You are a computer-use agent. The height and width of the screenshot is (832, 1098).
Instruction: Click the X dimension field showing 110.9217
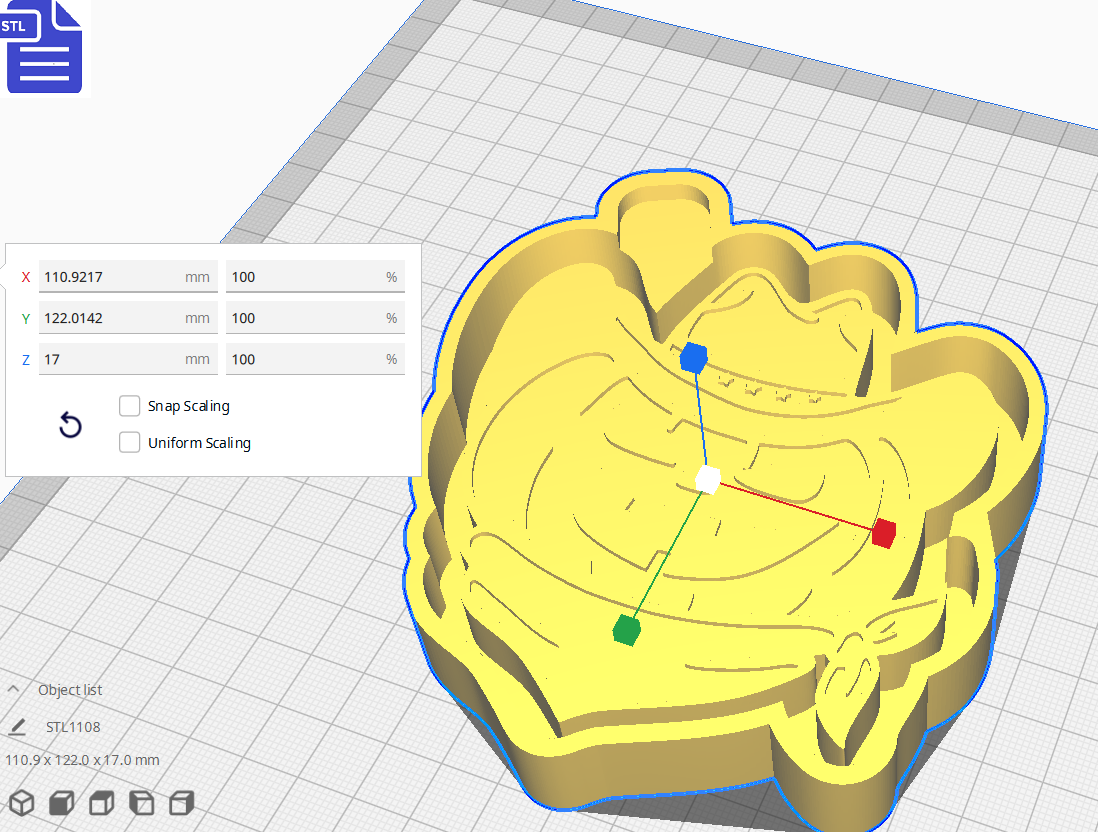point(128,277)
